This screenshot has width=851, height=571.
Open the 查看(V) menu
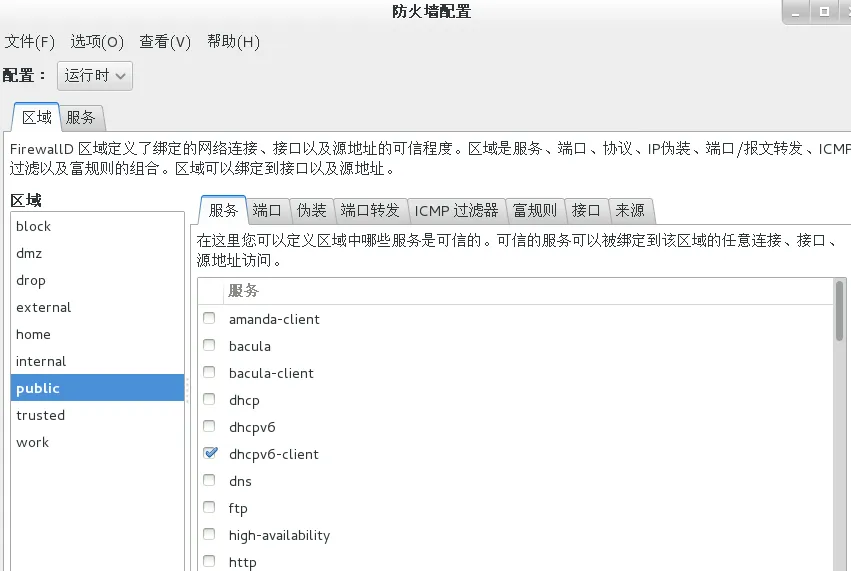(x=165, y=42)
